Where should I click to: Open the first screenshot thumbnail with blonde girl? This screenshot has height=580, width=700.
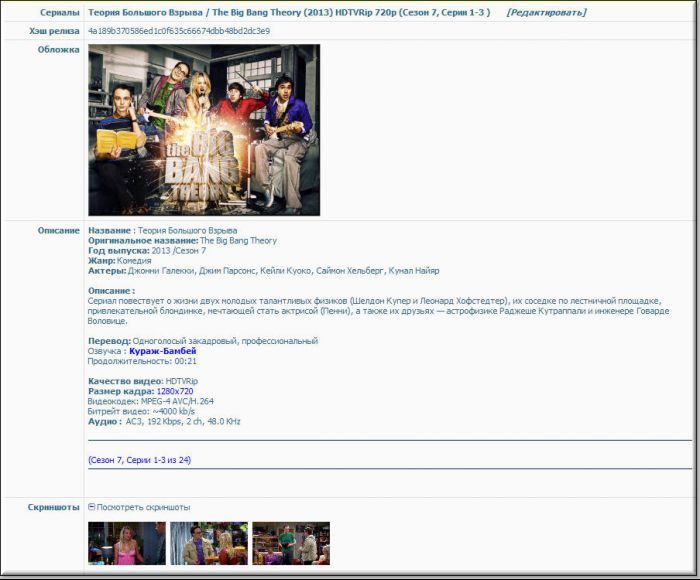click(x=127, y=543)
